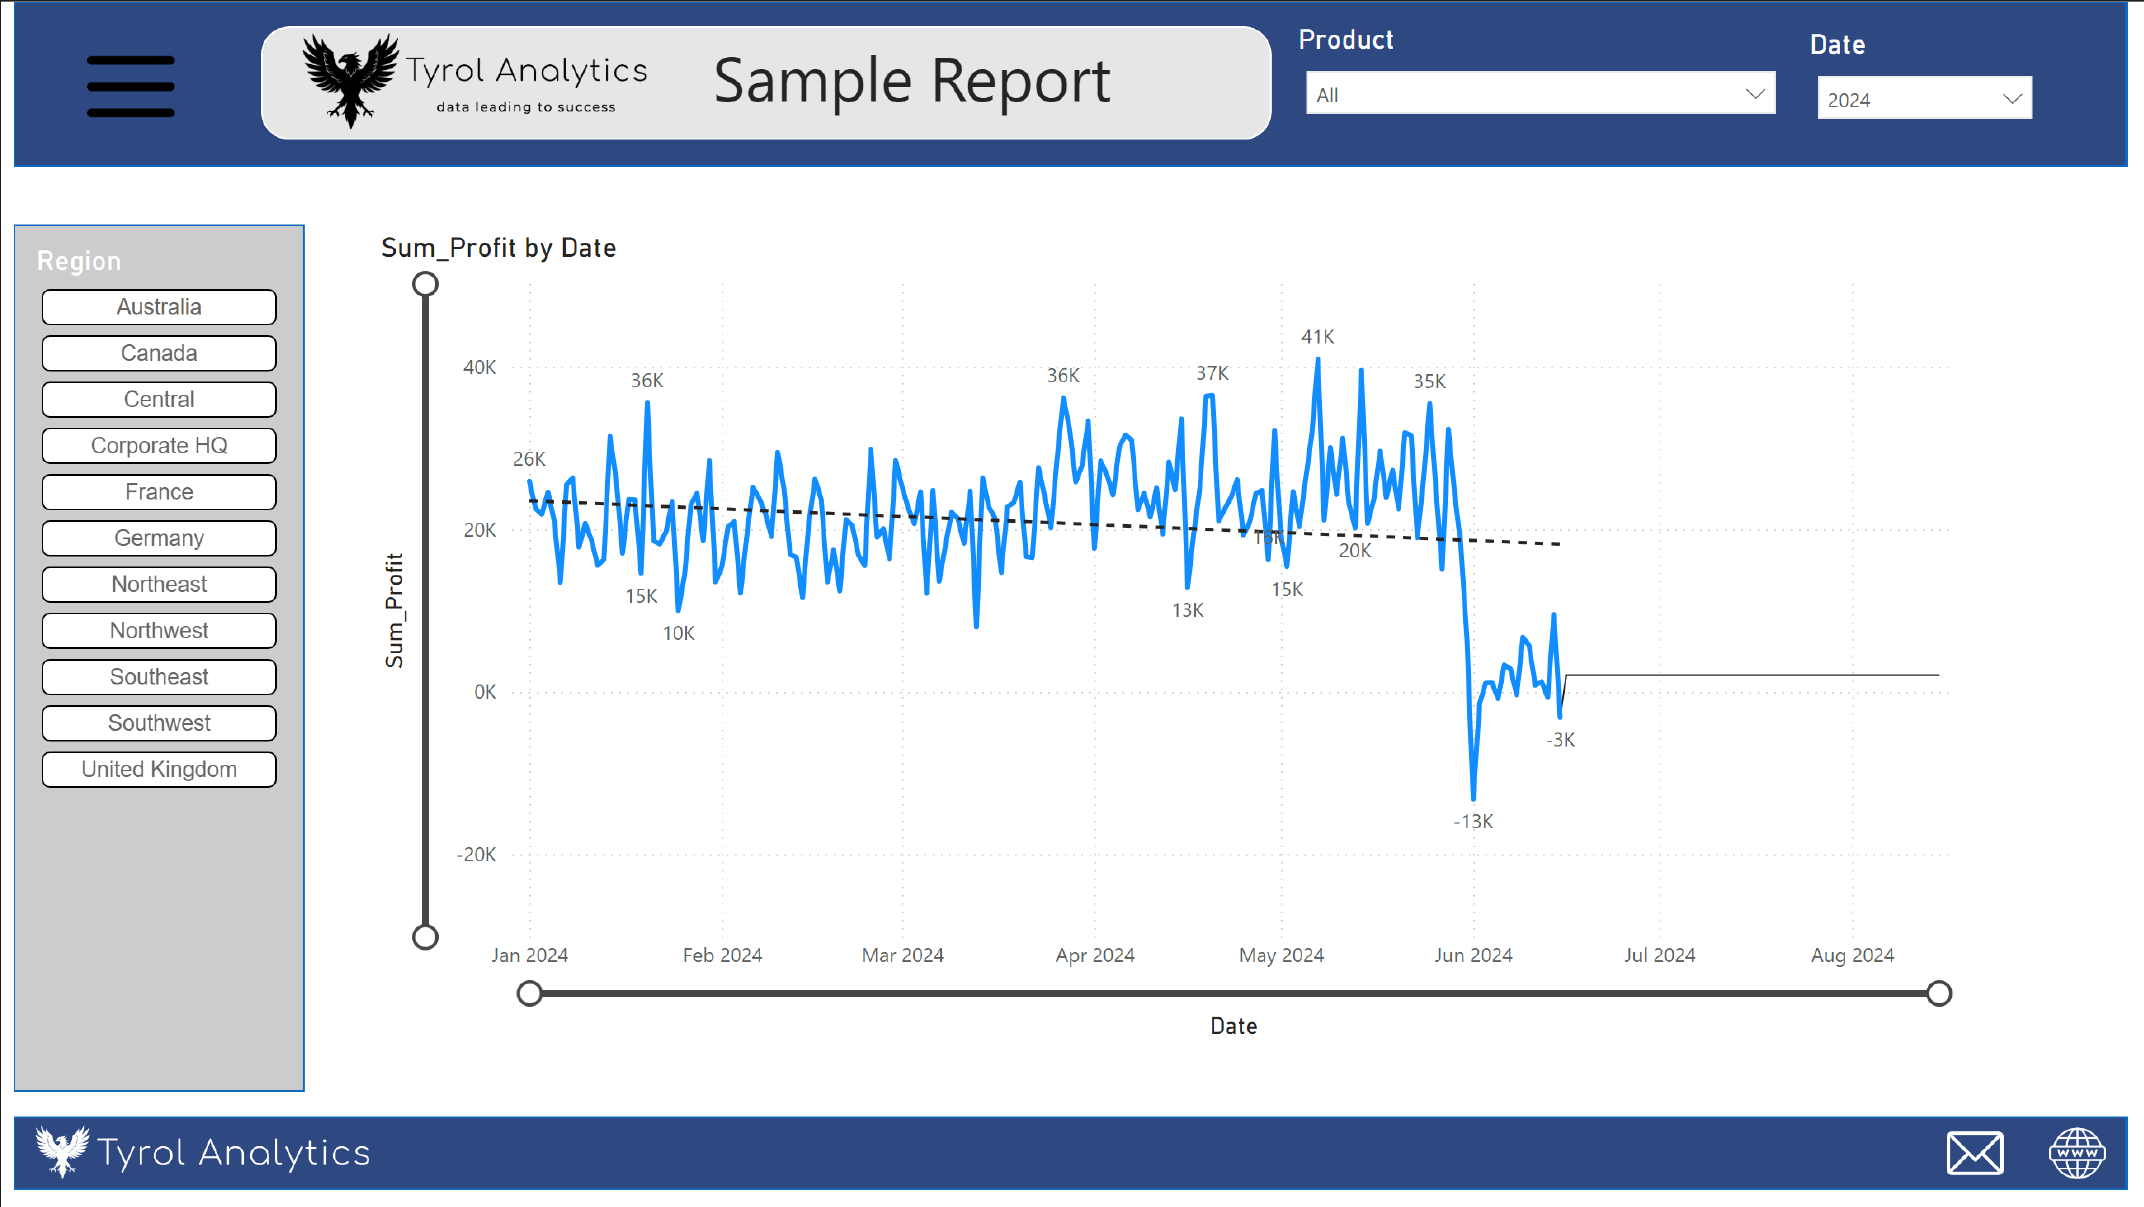This screenshot has height=1207, width=2144.
Task: Click the left handle of Date zoom slider
Action: [530, 993]
